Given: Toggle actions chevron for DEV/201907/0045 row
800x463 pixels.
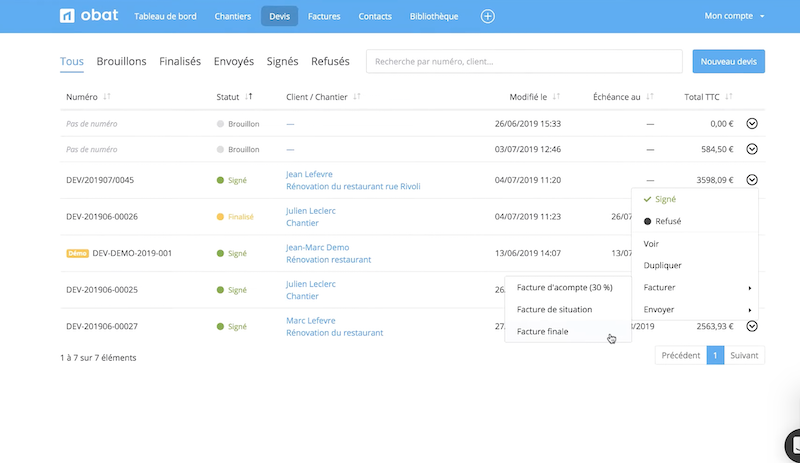Looking at the screenshot, I should pyautogui.click(x=752, y=180).
